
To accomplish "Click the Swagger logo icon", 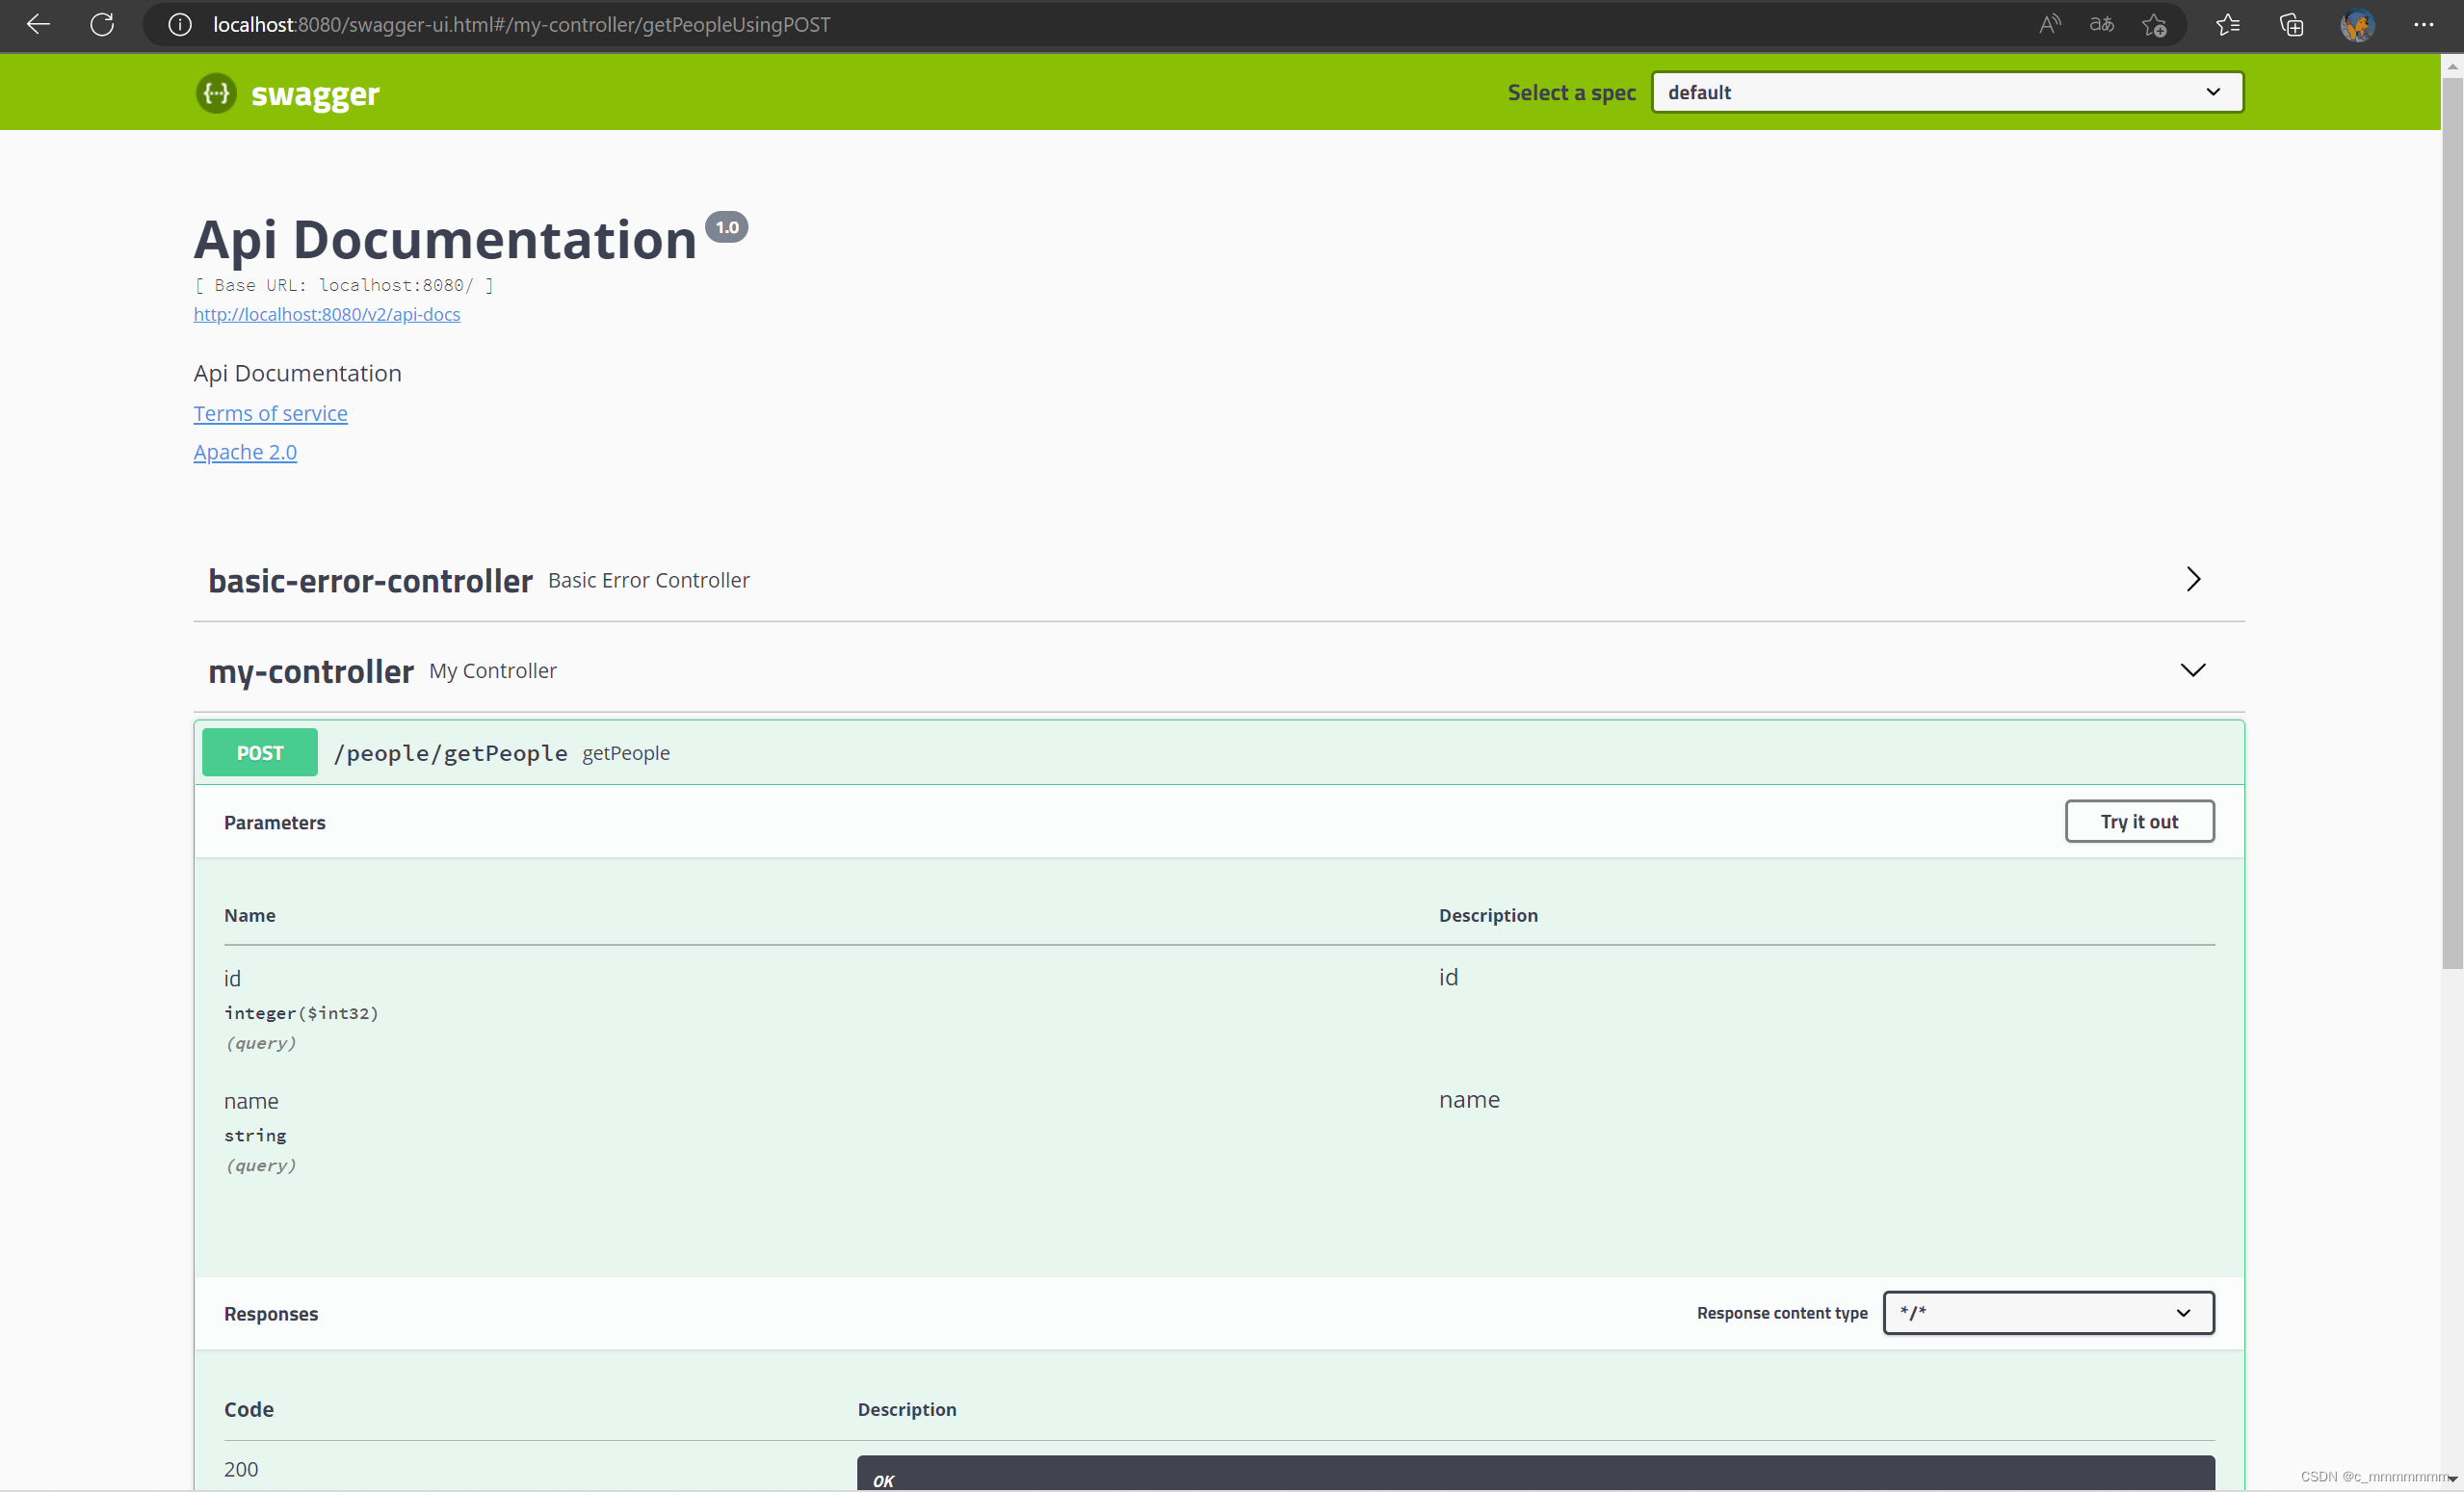I will (x=216, y=93).
